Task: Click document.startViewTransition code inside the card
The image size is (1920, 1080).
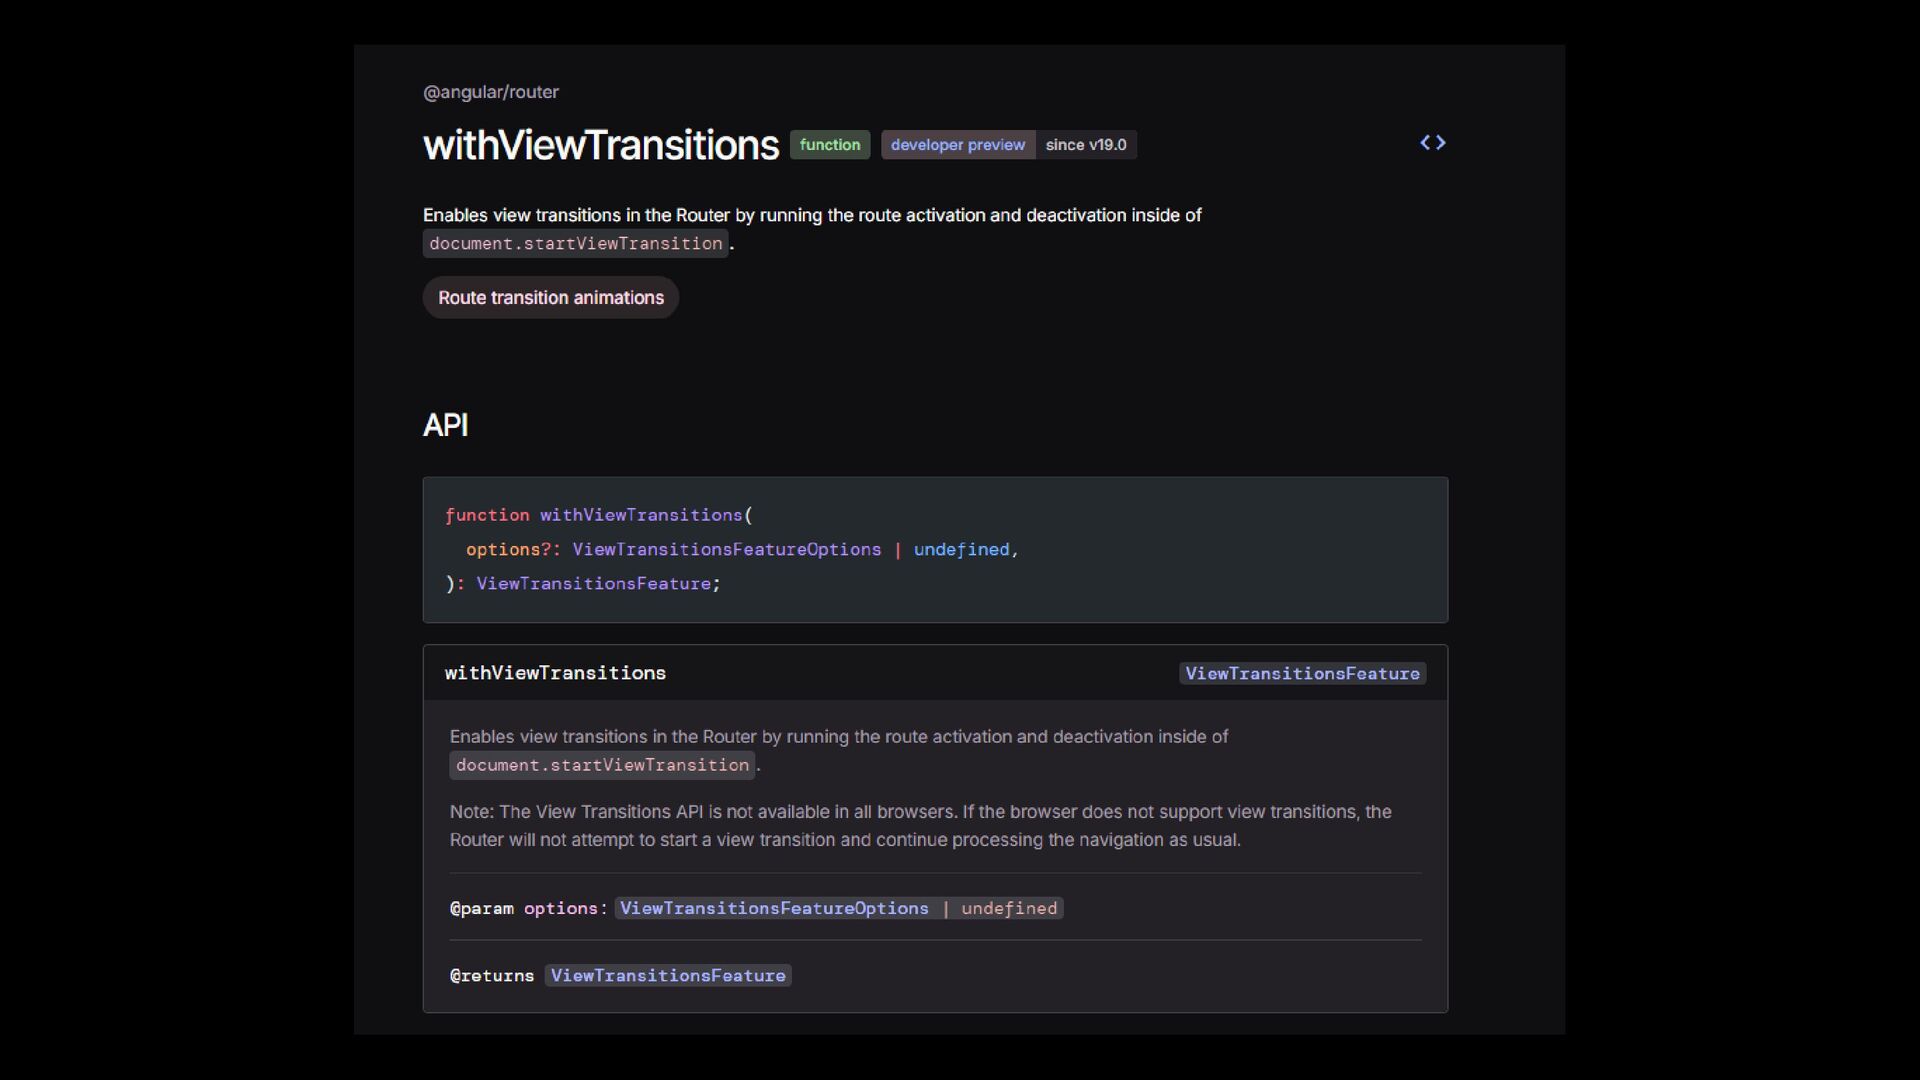Action: click(x=602, y=765)
